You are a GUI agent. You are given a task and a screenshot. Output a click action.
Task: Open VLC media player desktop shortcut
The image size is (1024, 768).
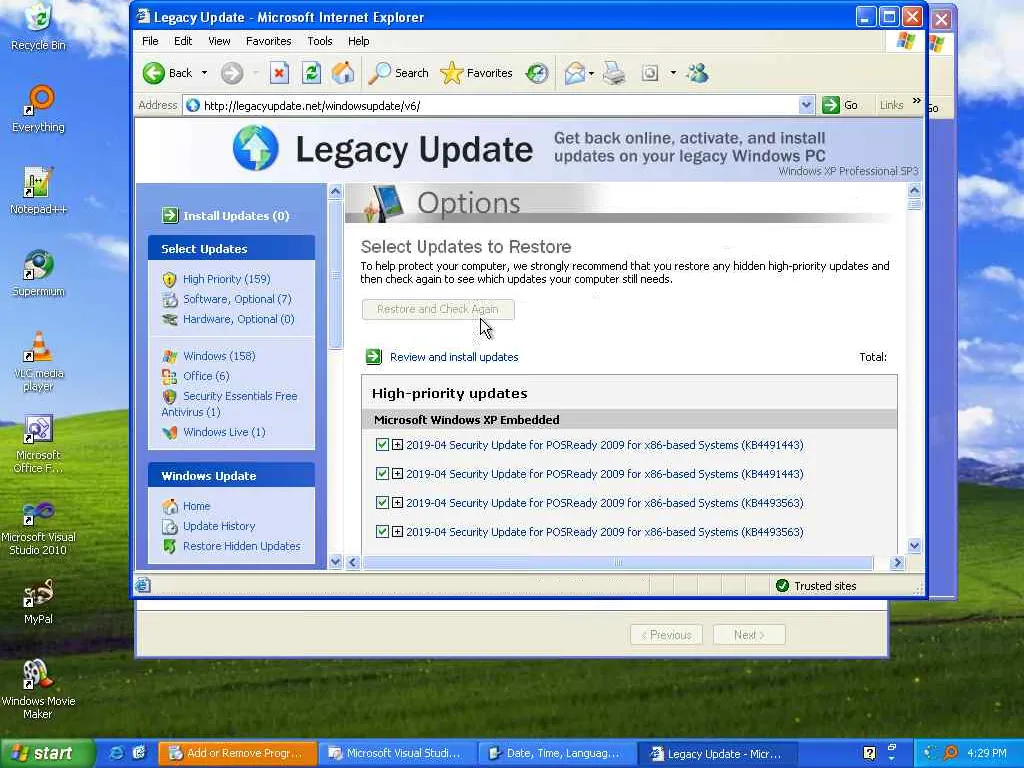pos(38,361)
